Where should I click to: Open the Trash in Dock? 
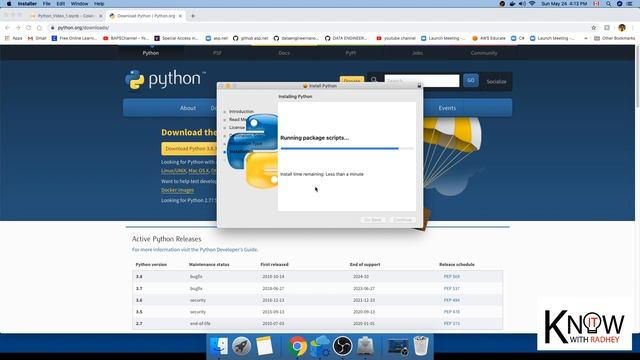click(x=421, y=346)
